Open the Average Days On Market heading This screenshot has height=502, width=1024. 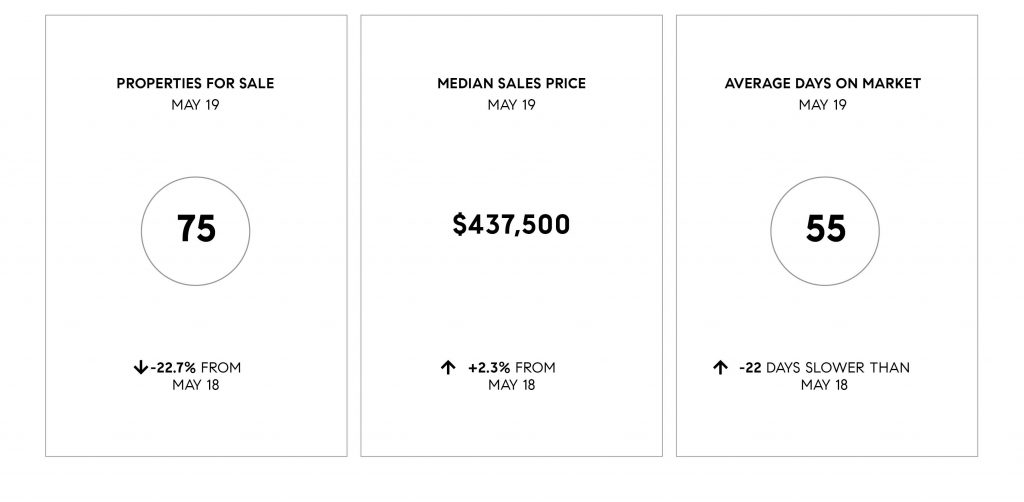[x=823, y=84]
